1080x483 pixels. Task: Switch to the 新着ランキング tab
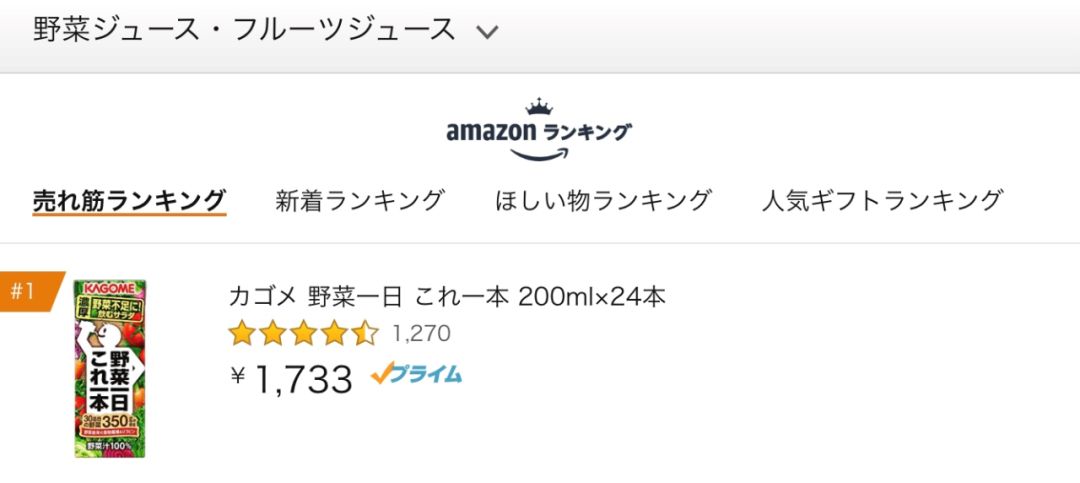coord(359,200)
